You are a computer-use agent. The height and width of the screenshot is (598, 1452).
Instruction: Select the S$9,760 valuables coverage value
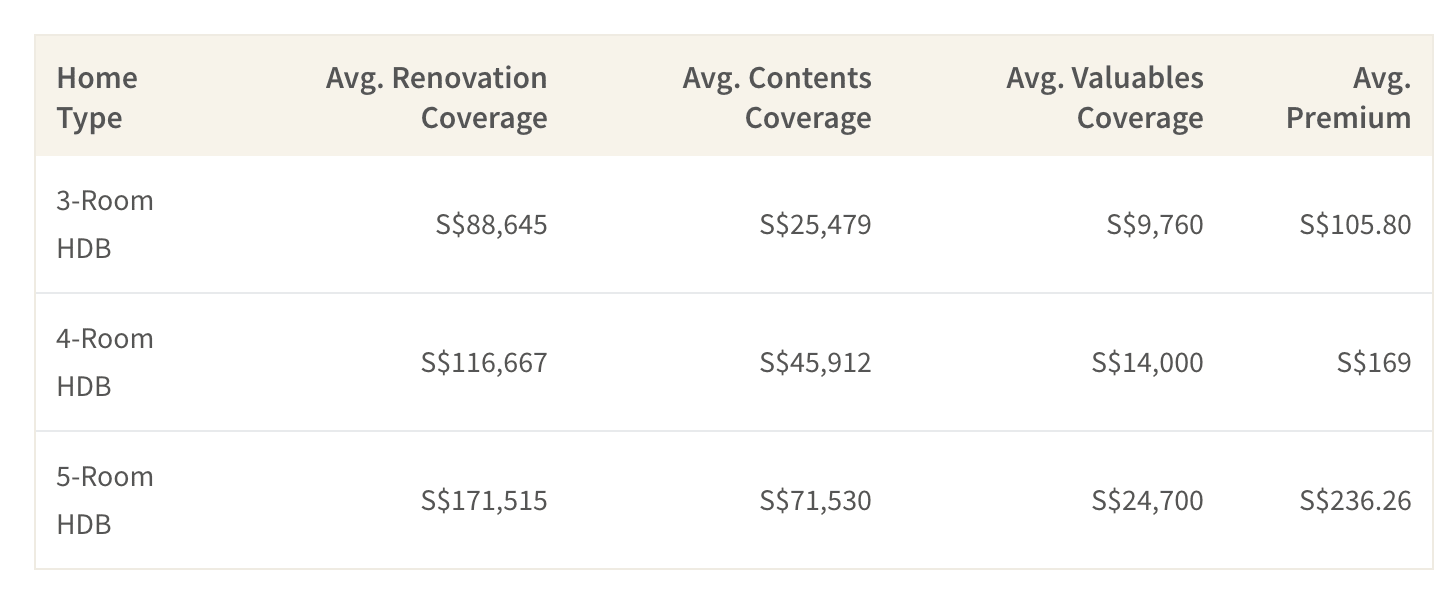[x=1154, y=224]
